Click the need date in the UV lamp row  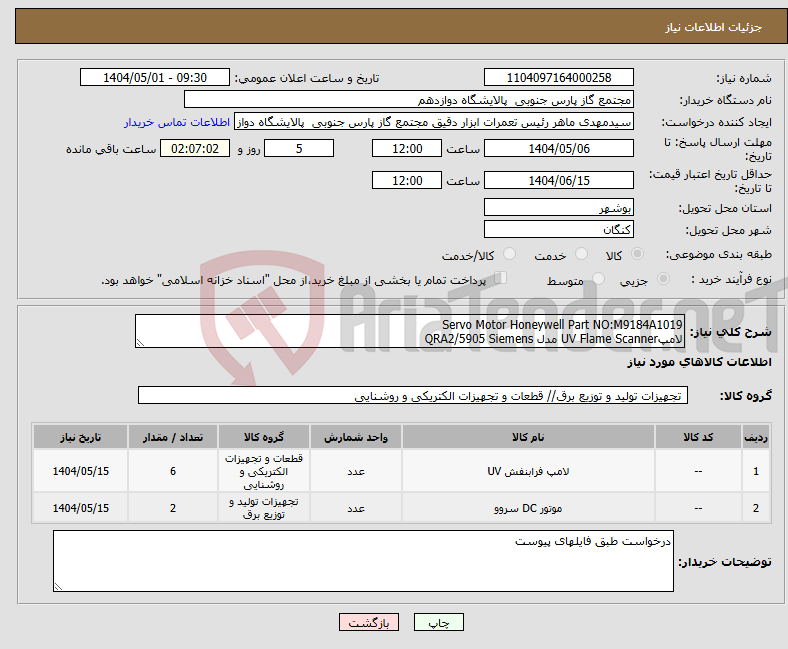[x=80, y=471]
